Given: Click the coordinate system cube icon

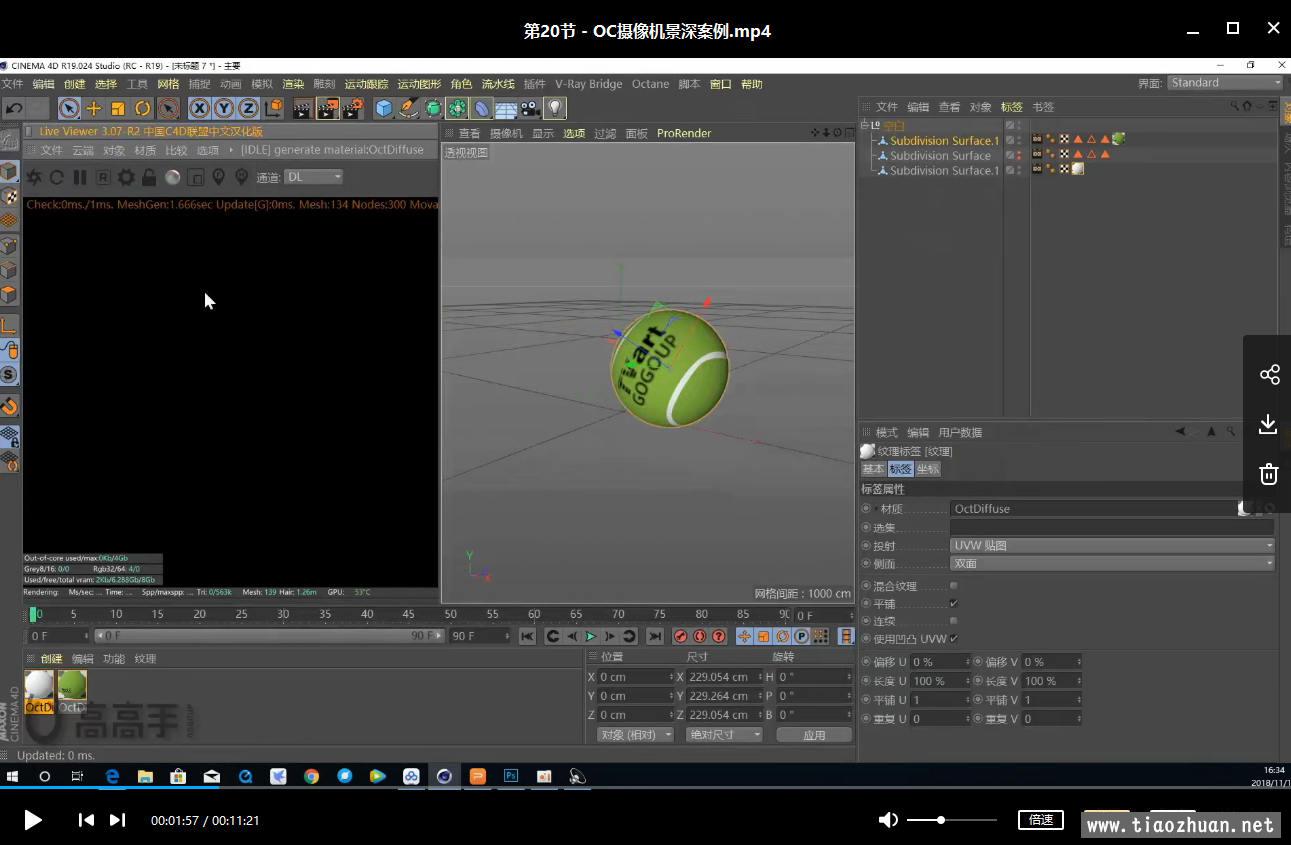Looking at the screenshot, I should [x=273, y=108].
